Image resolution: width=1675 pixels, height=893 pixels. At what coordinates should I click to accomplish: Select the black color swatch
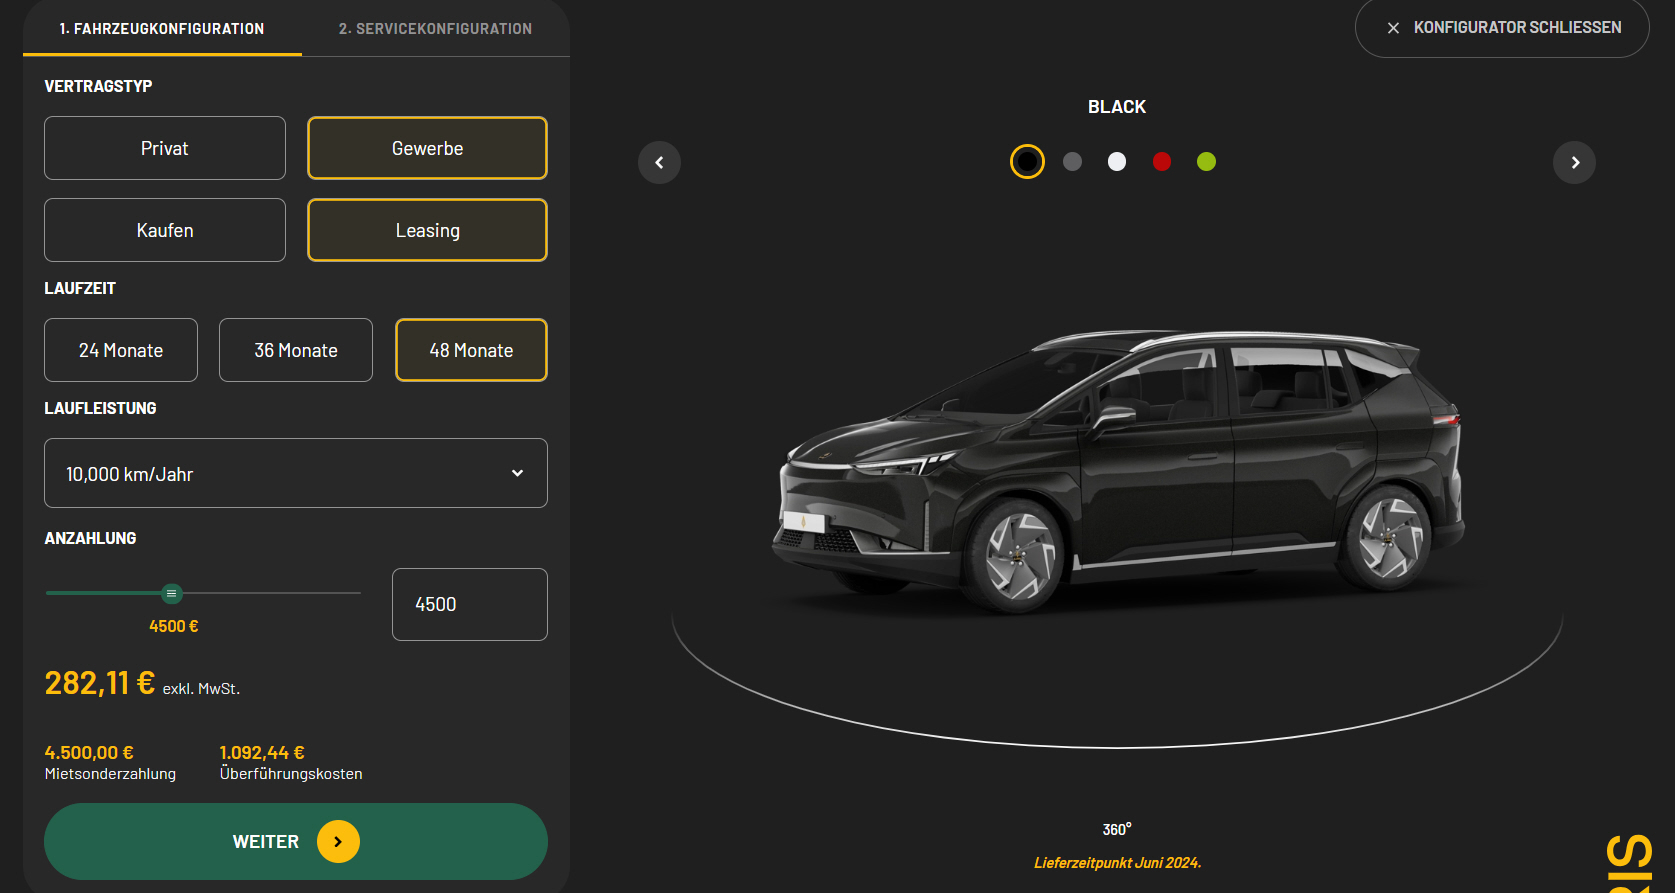[x=1027, y=162]
